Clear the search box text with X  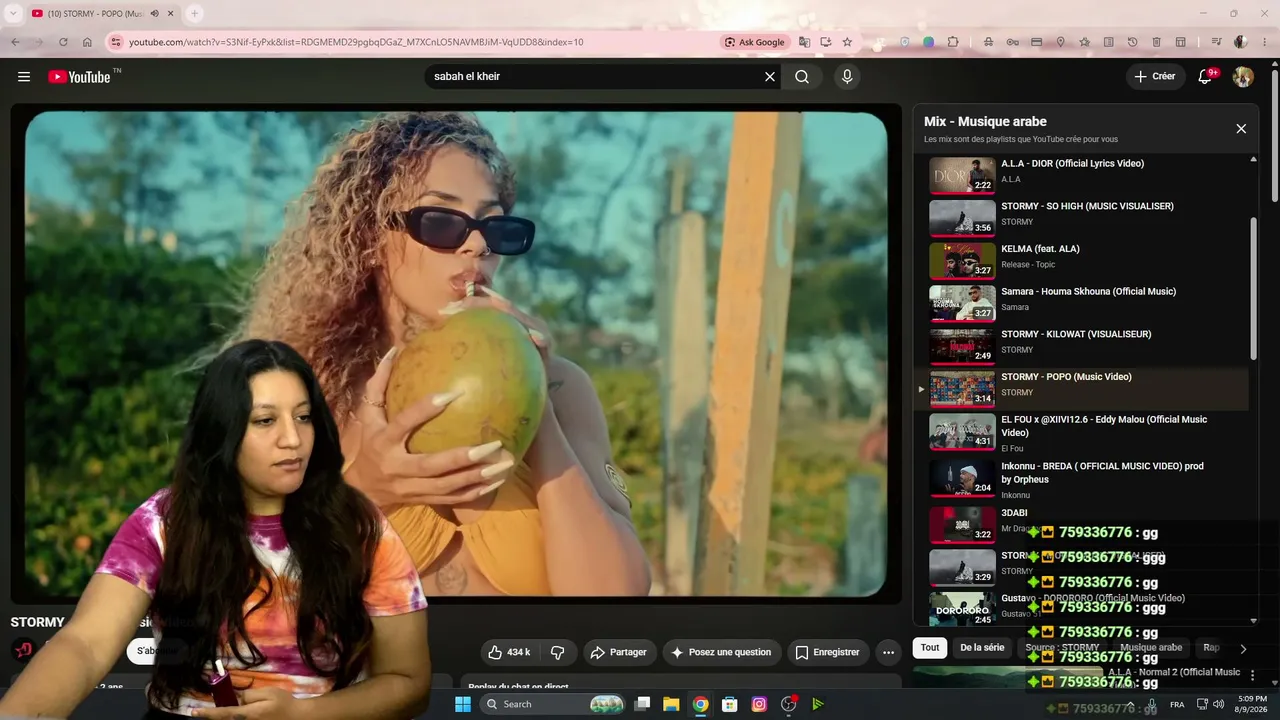770,77
